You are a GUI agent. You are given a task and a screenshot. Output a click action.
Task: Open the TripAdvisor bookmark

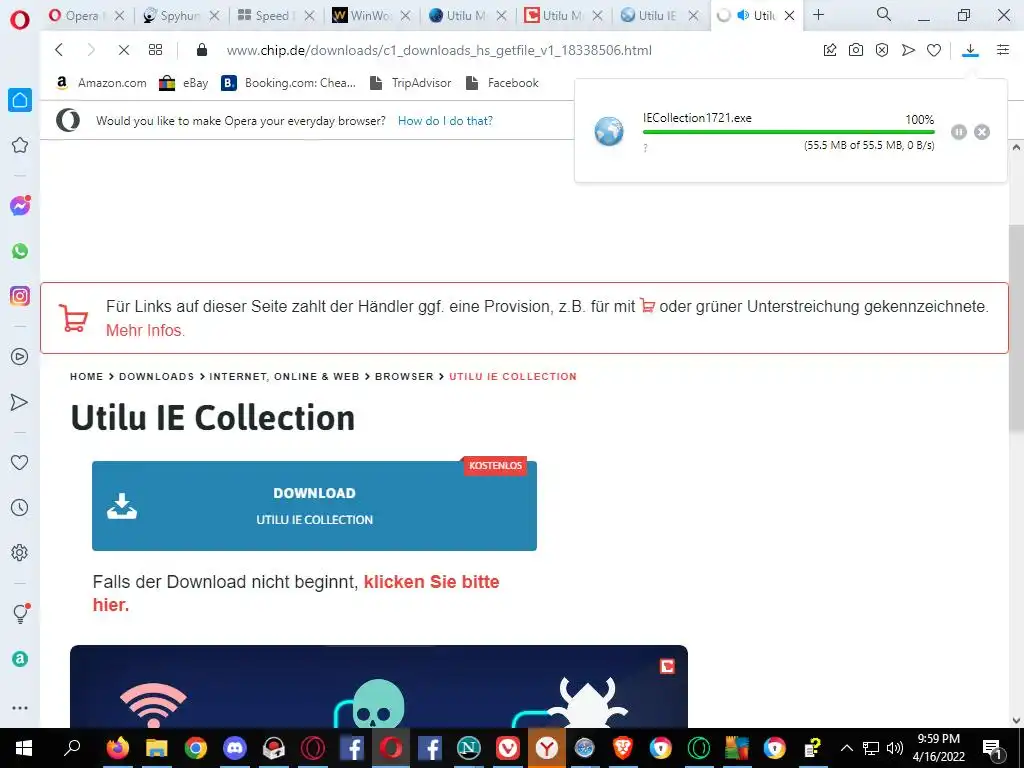[410, 83]
